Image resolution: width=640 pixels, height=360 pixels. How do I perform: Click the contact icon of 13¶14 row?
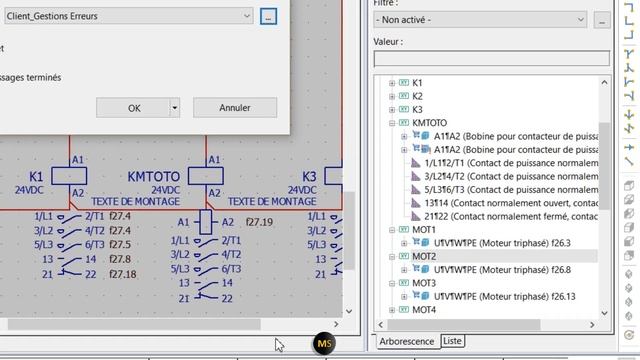click(x=416, y=203)
